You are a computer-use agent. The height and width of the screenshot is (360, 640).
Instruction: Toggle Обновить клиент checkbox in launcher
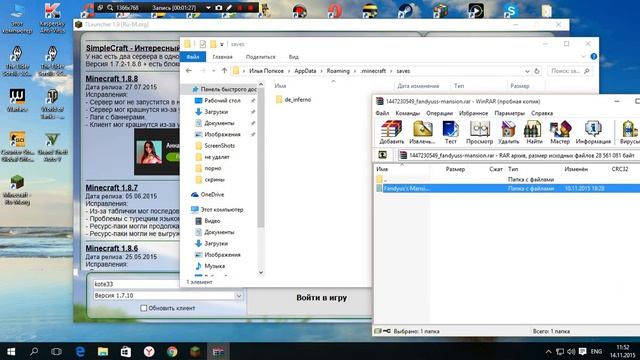coord(144,308)
